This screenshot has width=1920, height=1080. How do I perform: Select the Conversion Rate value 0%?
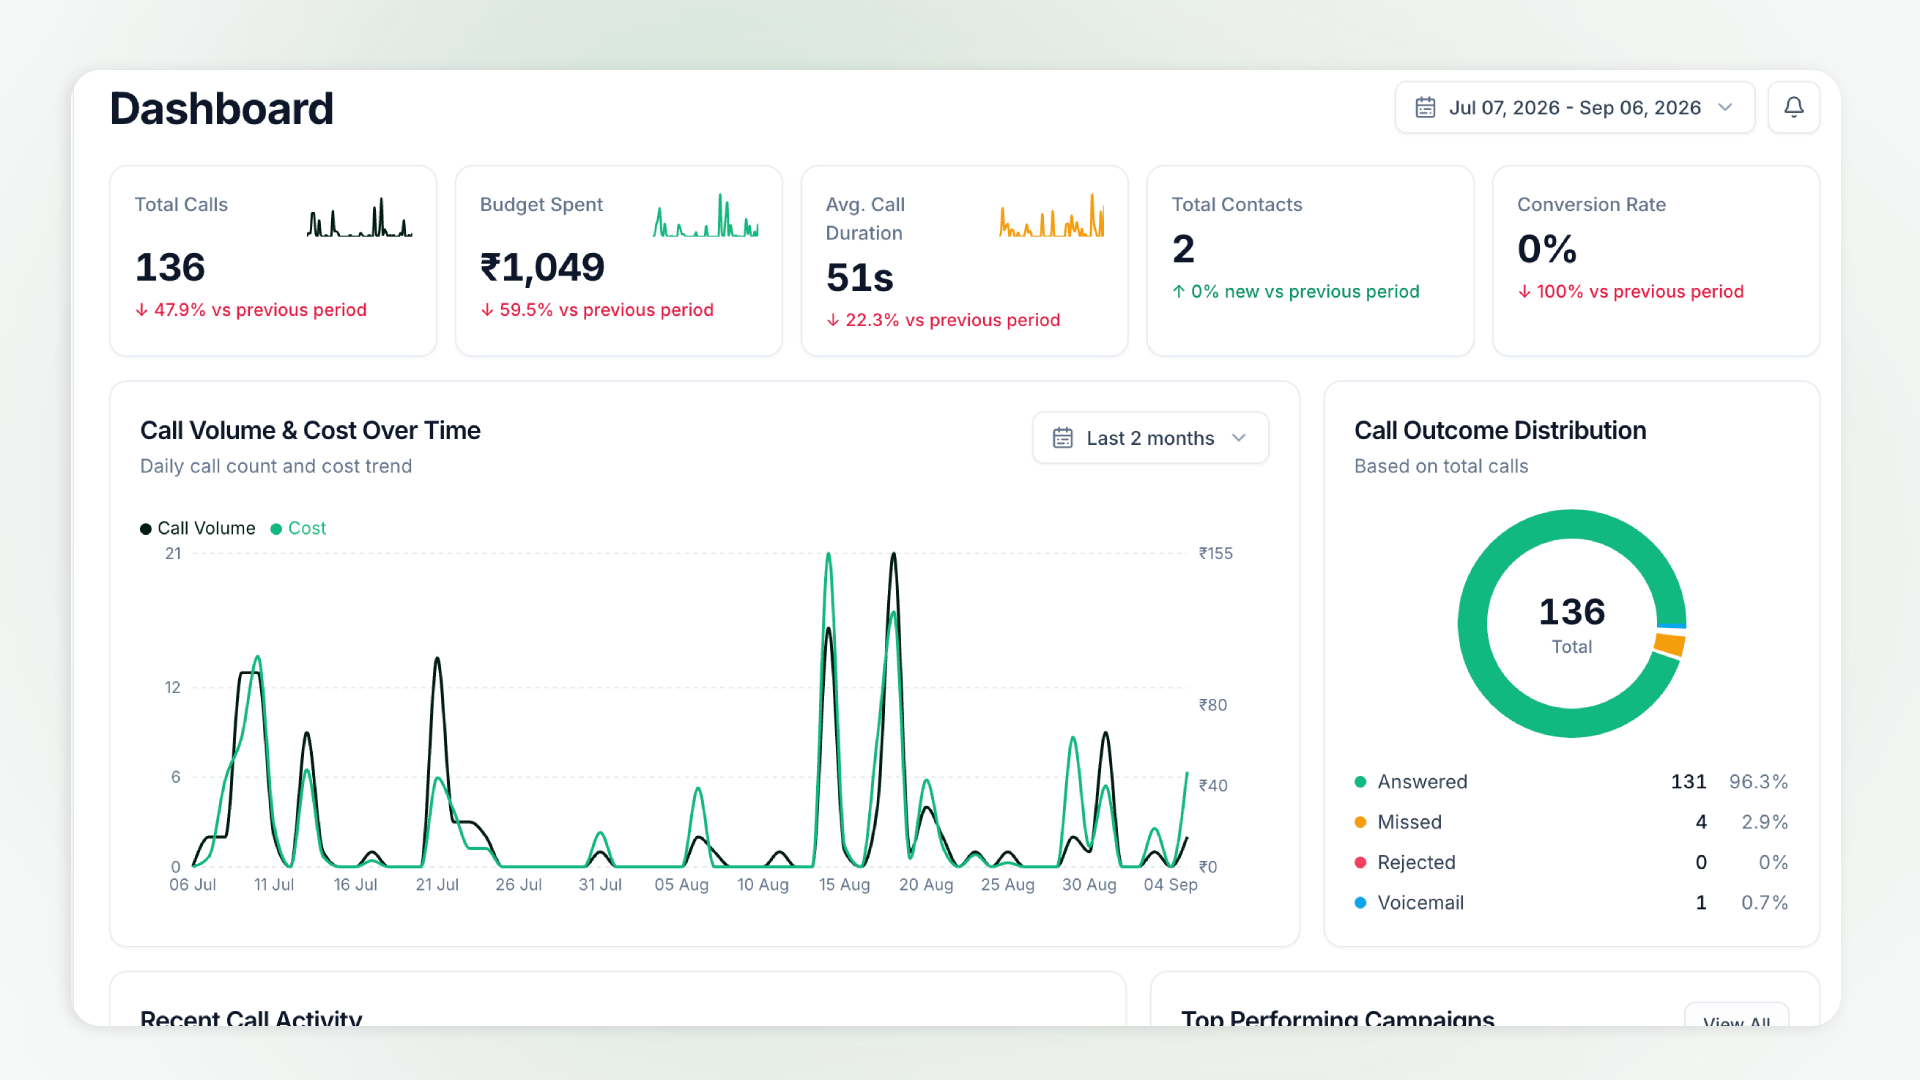1546,248
